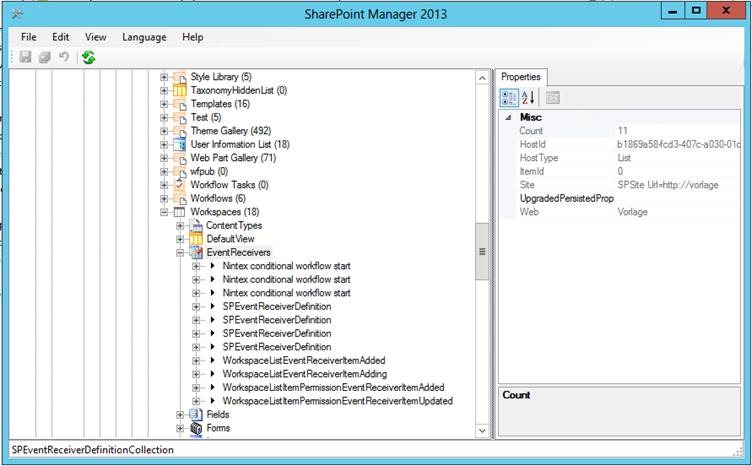Click the tree scrollbar up arrow
The width and height of the screenshot is (752, 466).
[482, 78]
